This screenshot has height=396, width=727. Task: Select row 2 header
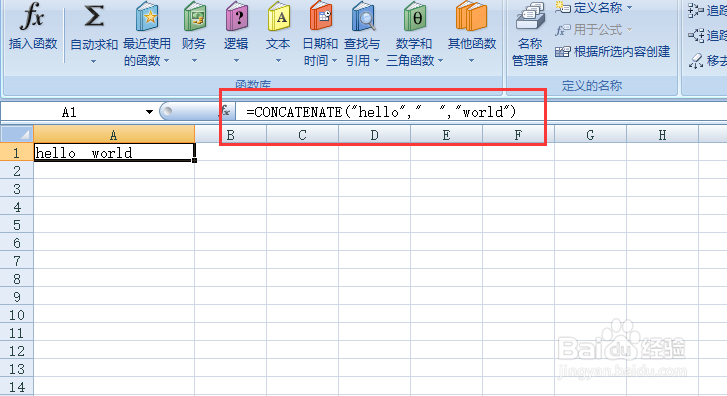point(17,171)
